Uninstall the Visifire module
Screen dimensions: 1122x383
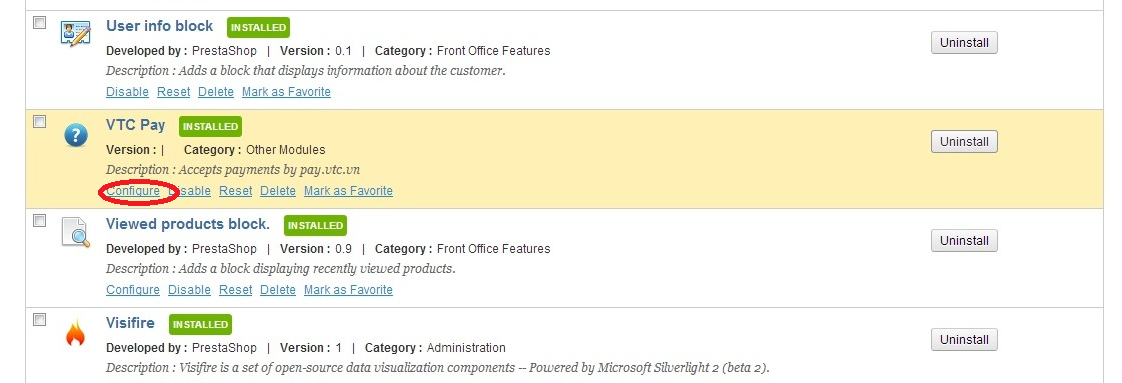[x=964, y=339]
